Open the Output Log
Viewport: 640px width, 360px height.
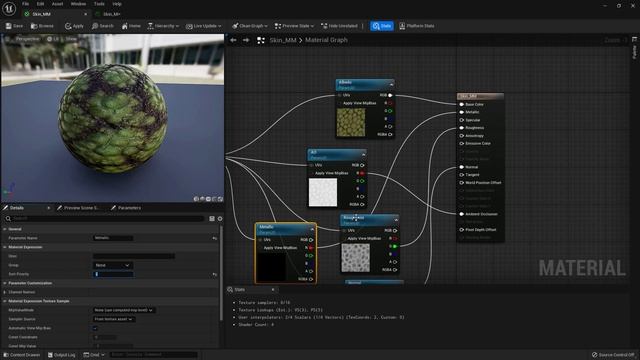point(62,355)
